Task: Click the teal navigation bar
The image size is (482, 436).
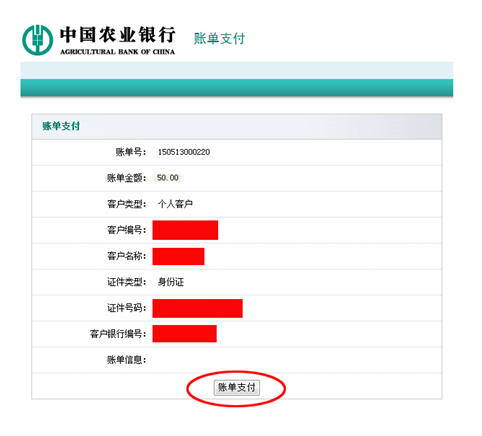Action: pyautogui.click(x=237, y=88)
